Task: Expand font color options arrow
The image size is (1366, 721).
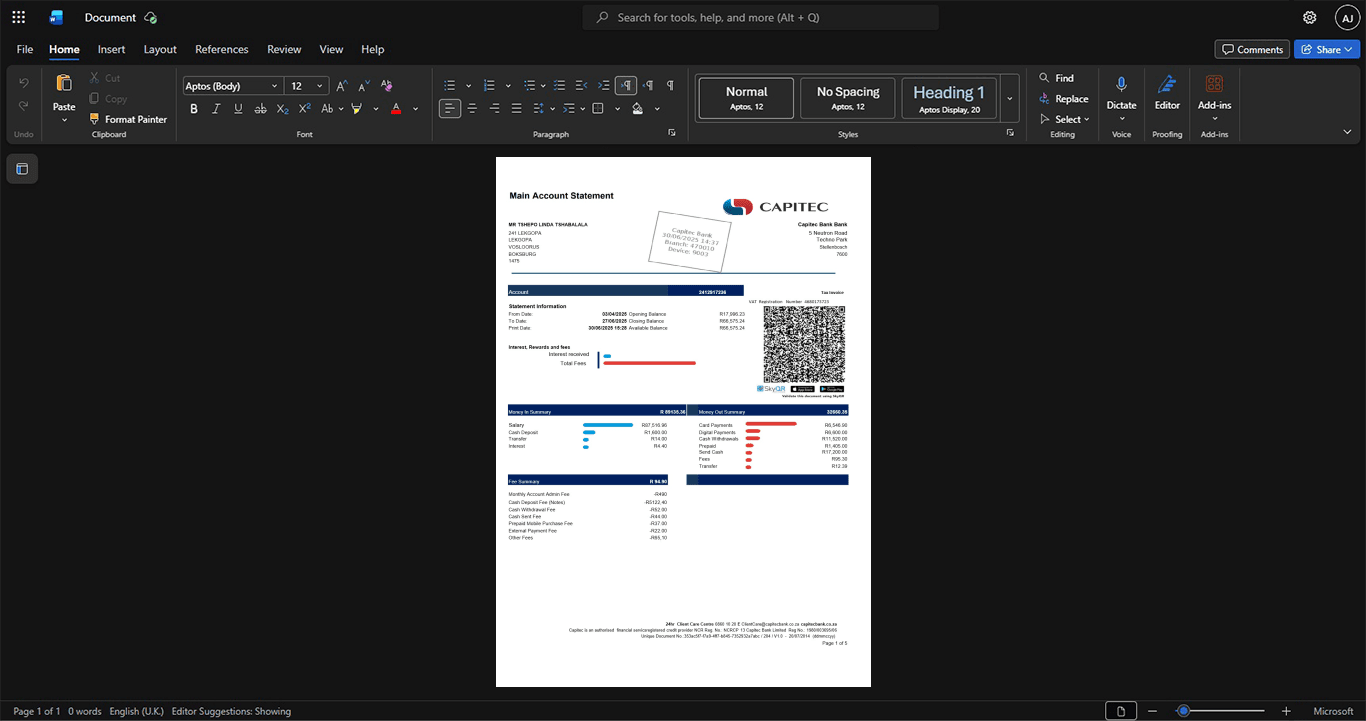Action: click(x=416, y=109)
